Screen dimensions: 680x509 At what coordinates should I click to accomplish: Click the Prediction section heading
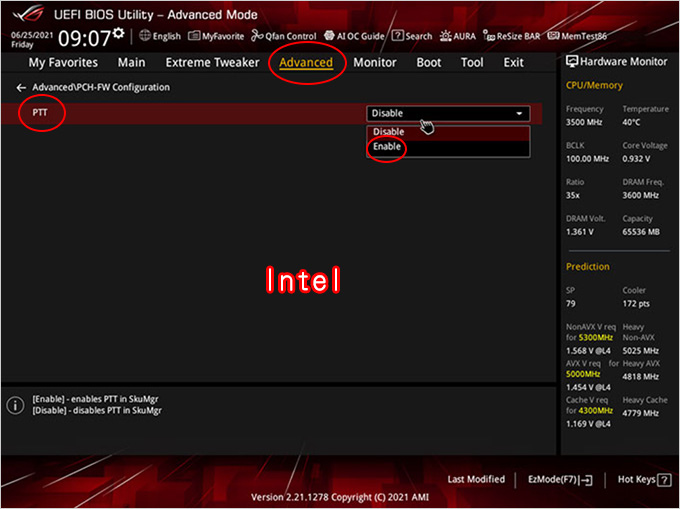pos(588,267)
